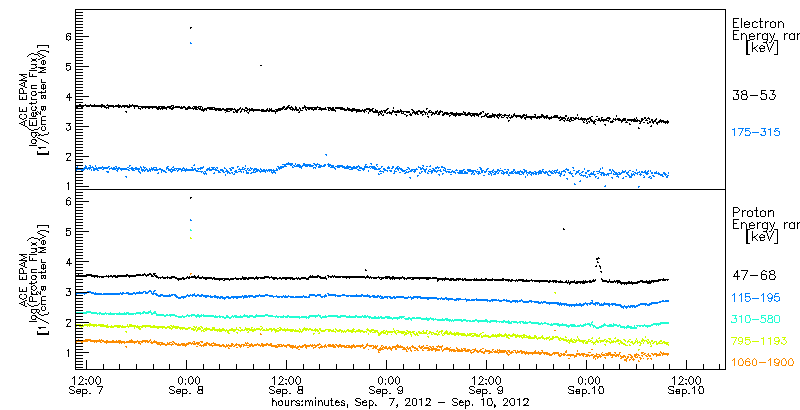Click the 0:00 Sep.10 time axis label
Viewport: 800px width, 410px height.
click(586, 386)
